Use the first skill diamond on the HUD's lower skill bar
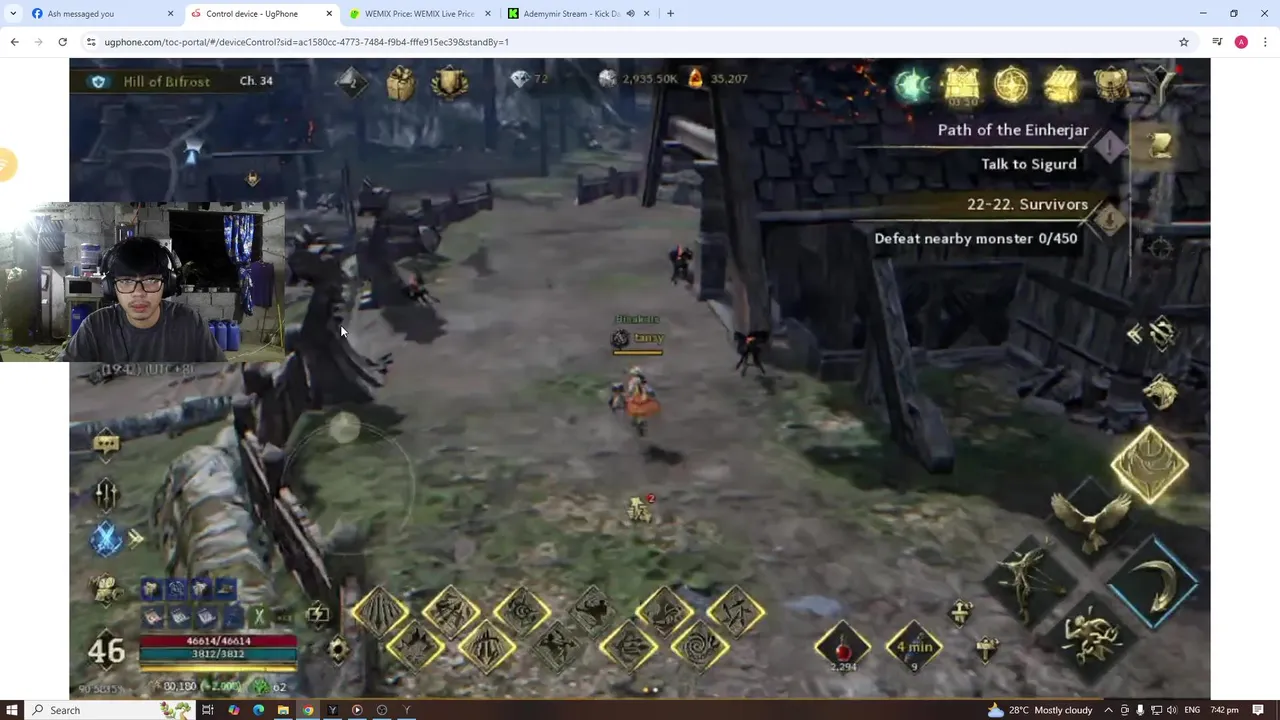The height and width of the screenshot is (720, 1280). coord(381,612)
